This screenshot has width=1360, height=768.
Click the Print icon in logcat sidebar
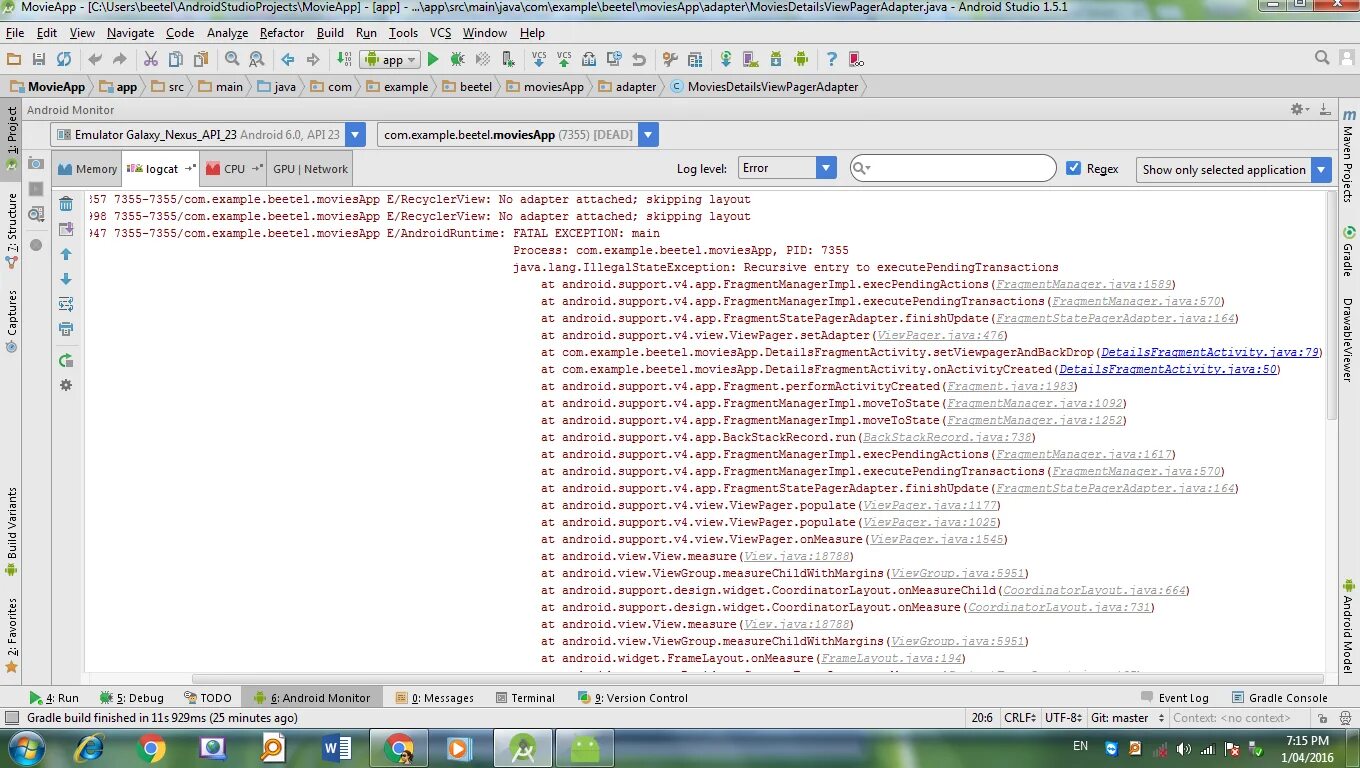pos(66,329)
